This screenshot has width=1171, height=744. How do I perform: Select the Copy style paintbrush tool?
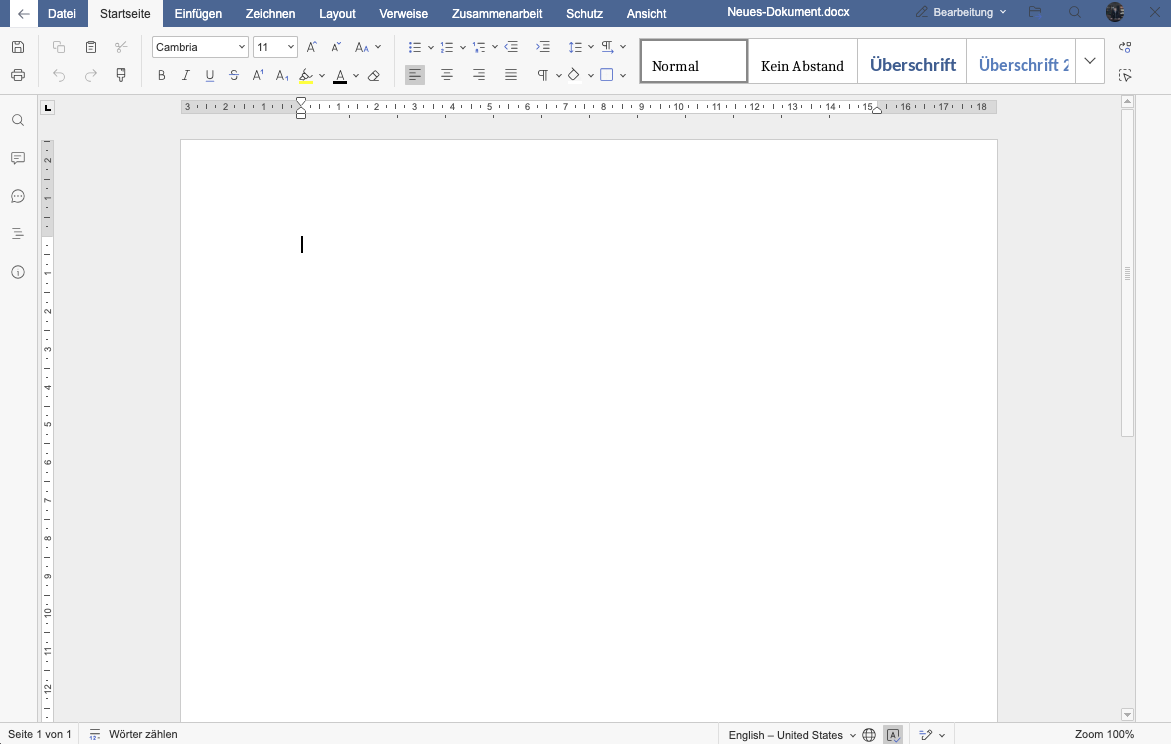[x=121, y=75]
